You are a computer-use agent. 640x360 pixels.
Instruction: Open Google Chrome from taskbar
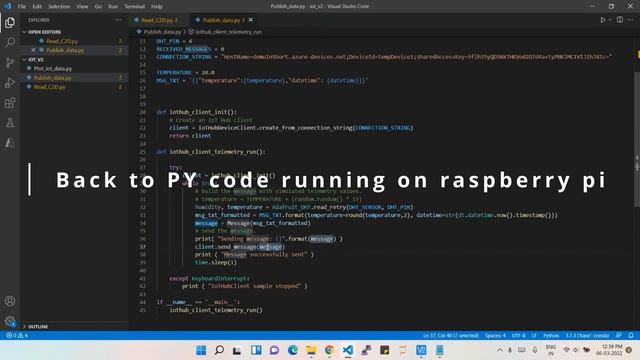(329, 350)
